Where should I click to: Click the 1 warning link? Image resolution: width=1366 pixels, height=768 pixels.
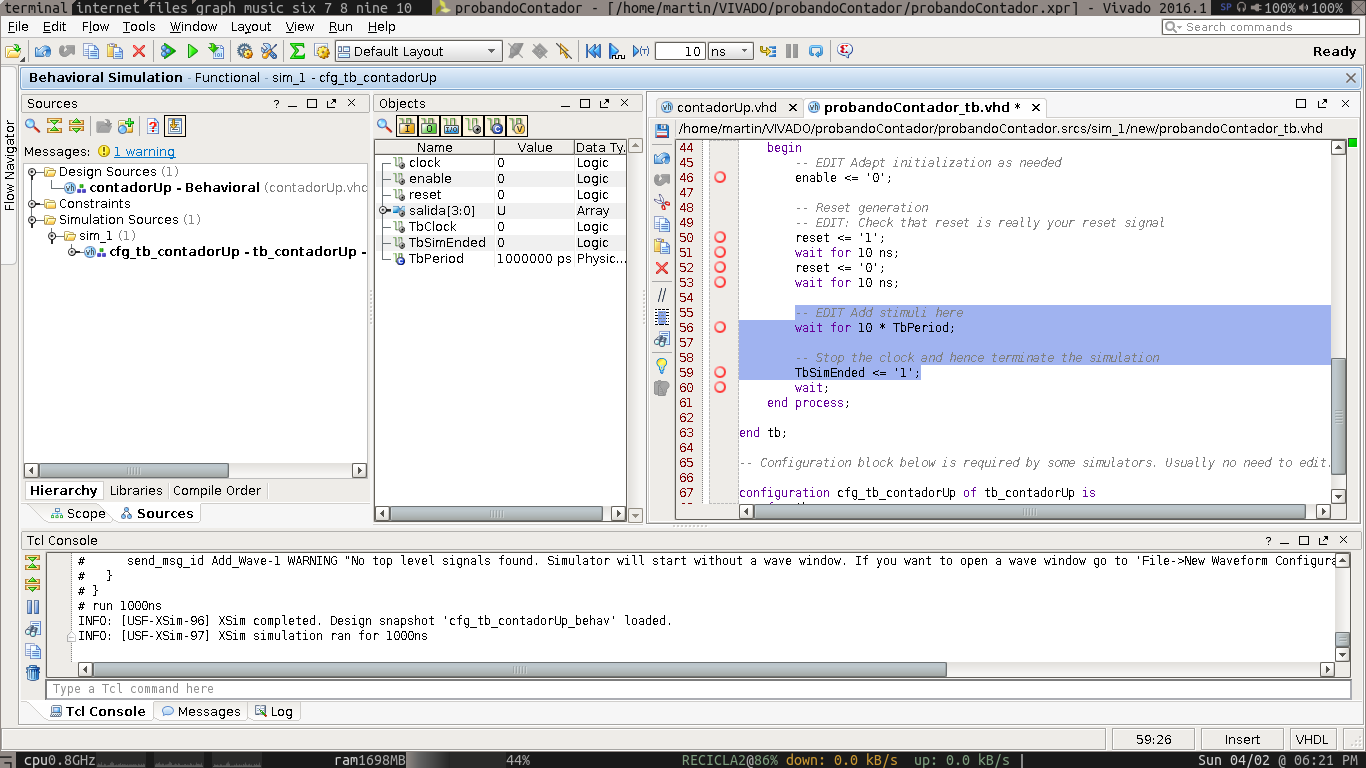point(144,152)
